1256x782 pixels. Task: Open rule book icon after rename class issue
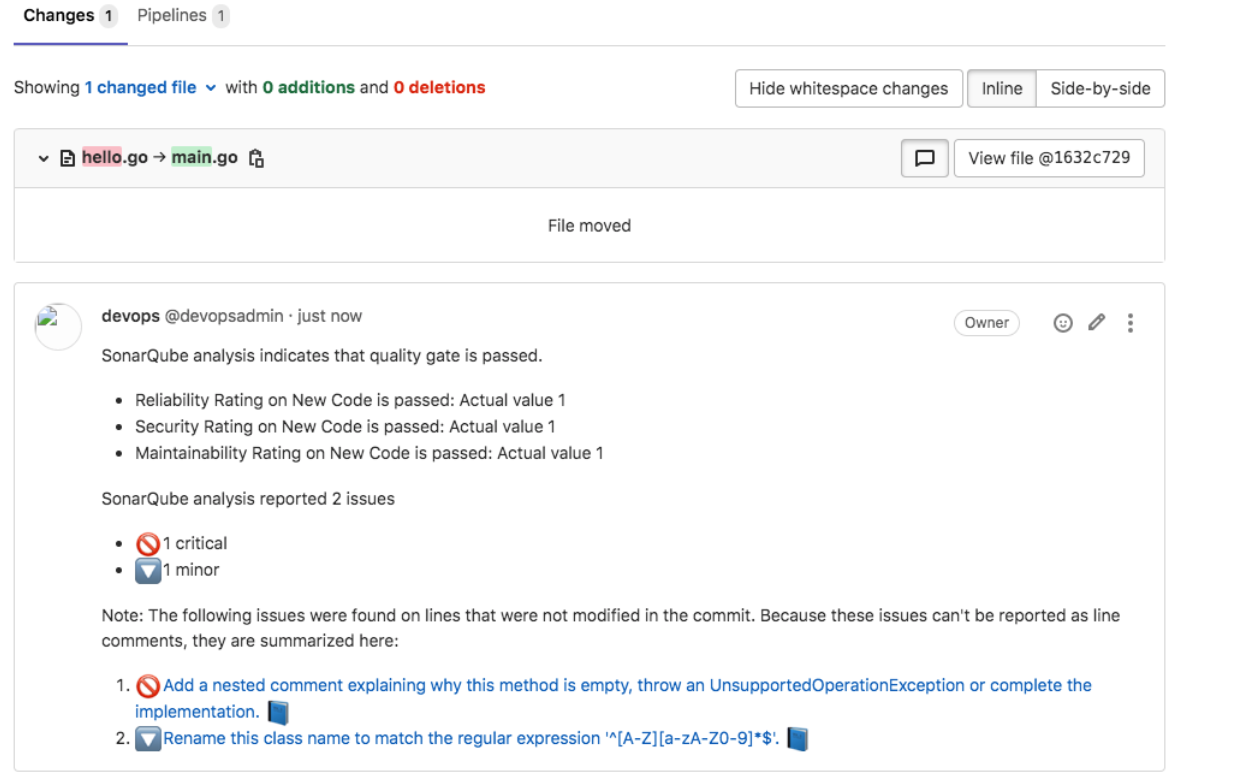click(797, 739)
